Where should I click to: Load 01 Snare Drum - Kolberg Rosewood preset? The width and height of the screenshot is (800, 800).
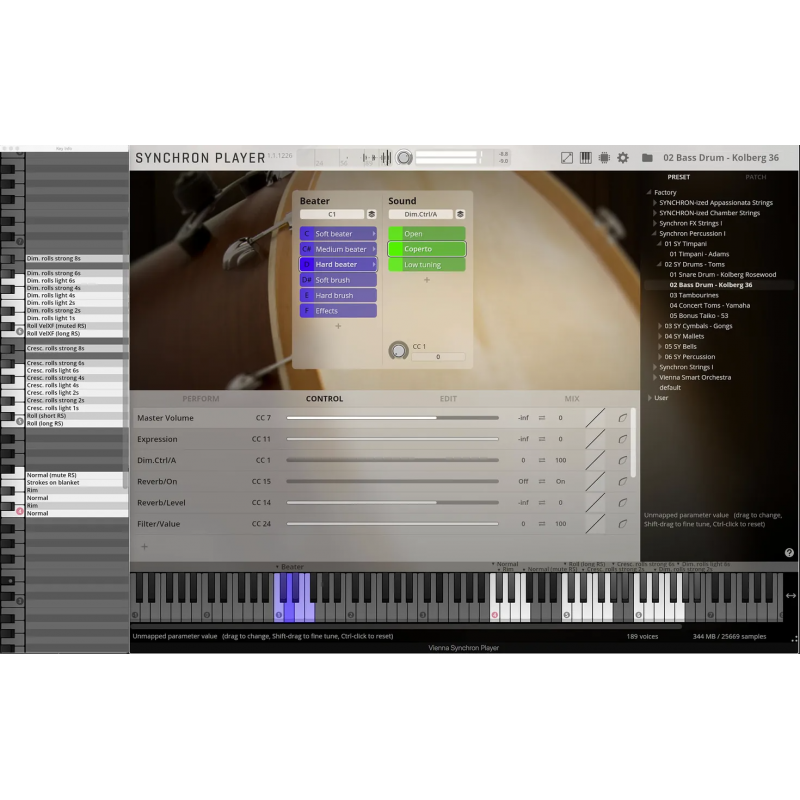coord(722,274)
